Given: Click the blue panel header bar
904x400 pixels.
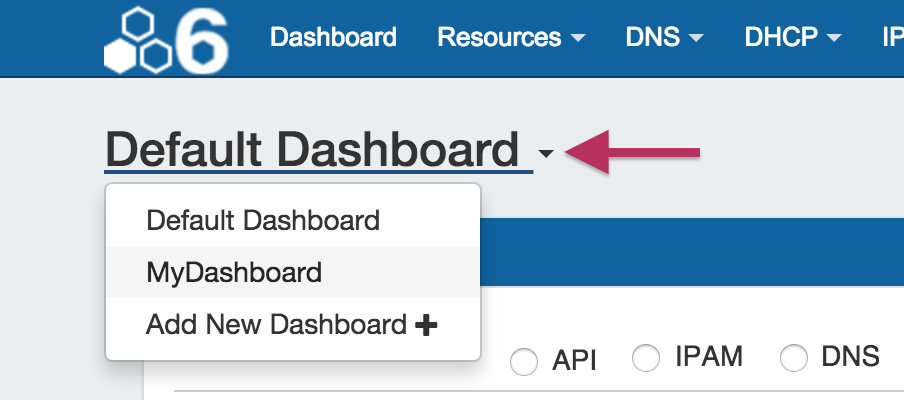Looking at the screenshot, I should point(690,251).
